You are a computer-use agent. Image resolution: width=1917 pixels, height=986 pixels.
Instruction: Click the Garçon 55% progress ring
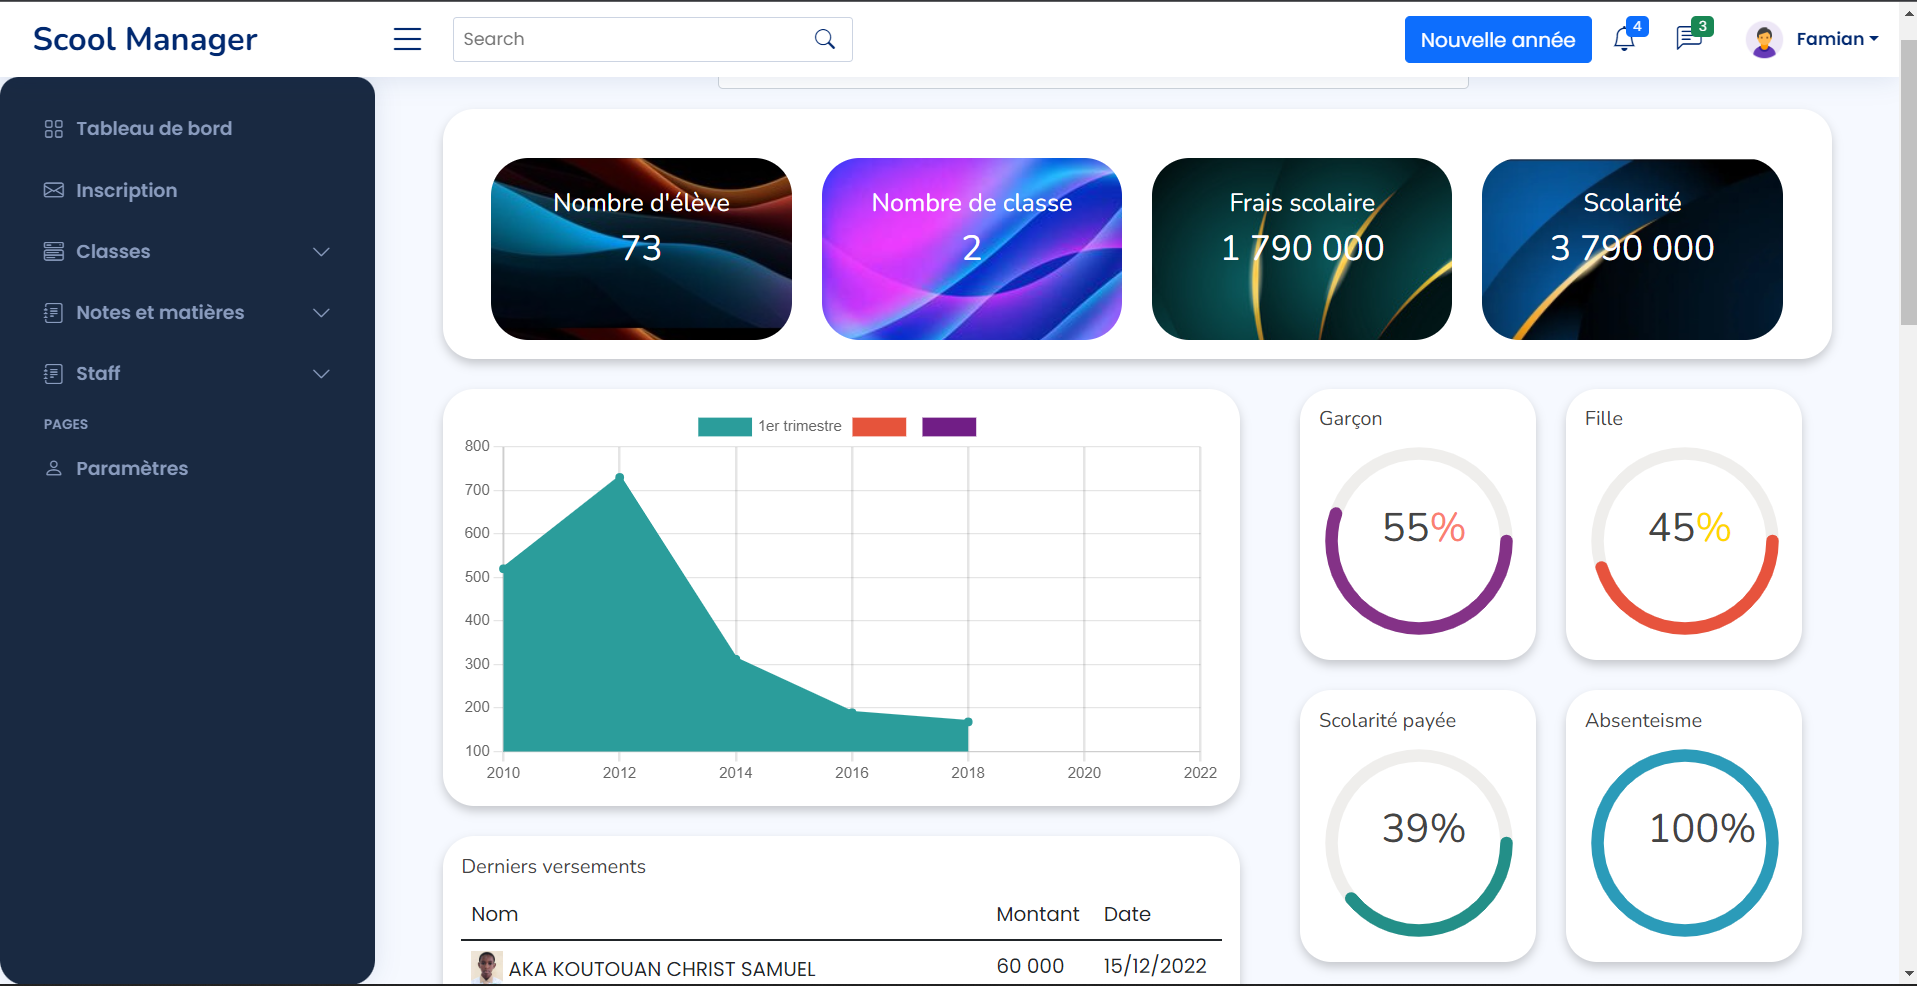[1419, 541]
